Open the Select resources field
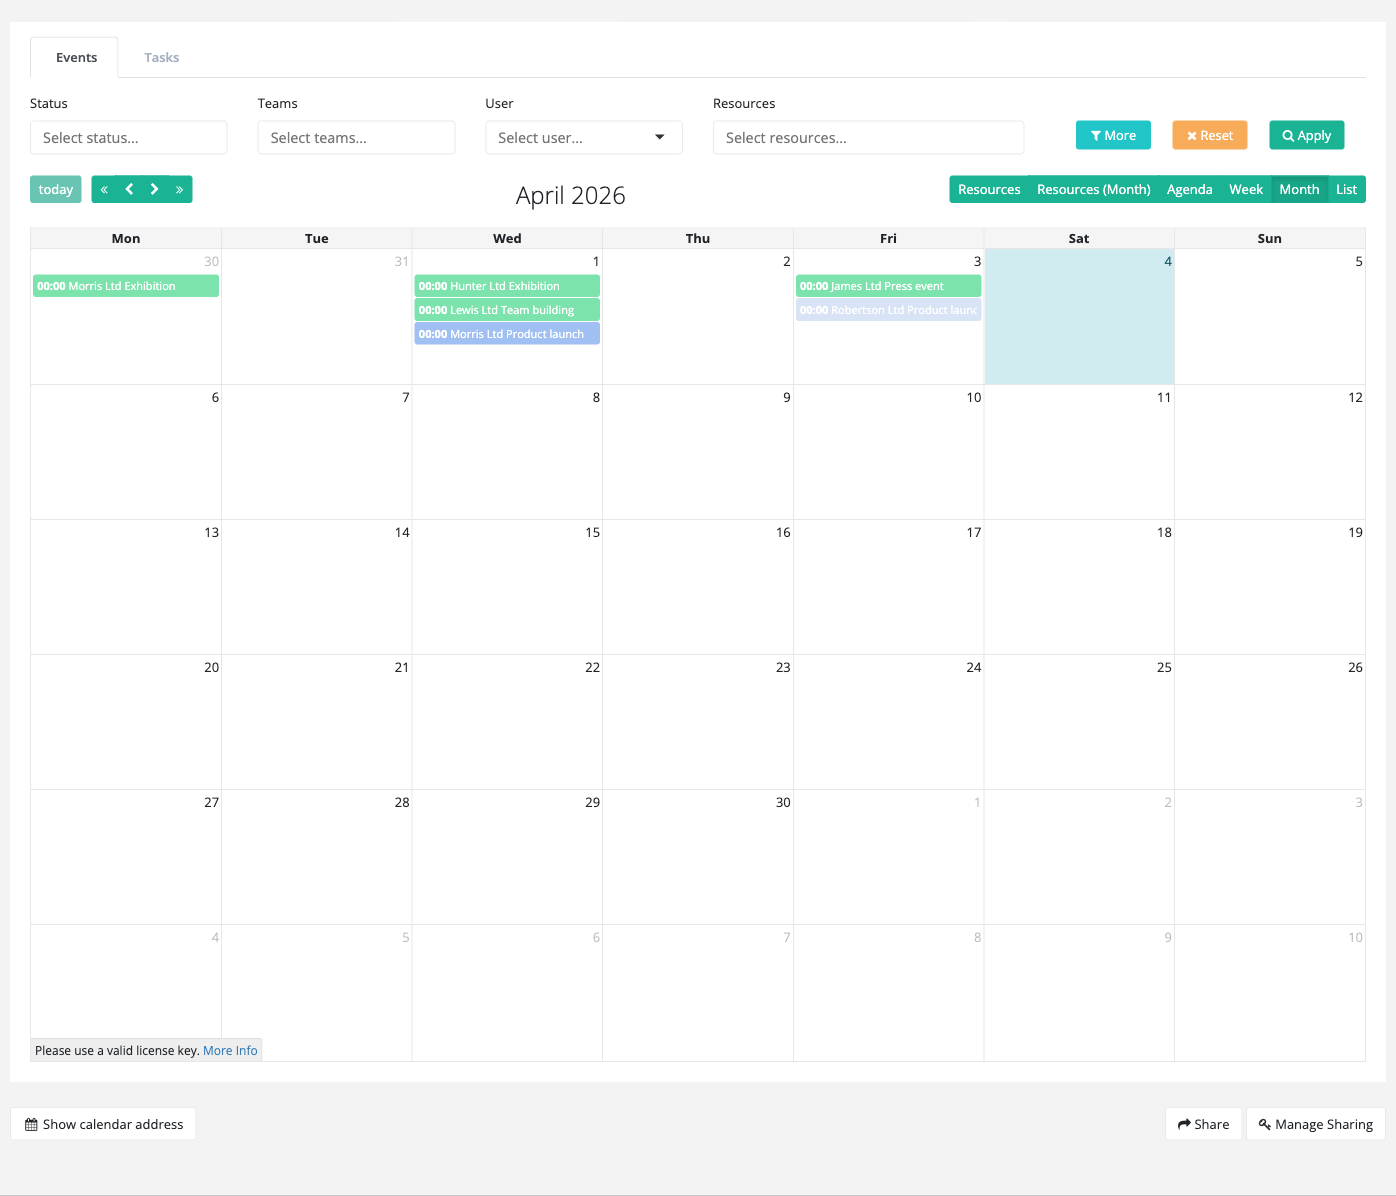The image size is (1396, 1196). (868, 138)
